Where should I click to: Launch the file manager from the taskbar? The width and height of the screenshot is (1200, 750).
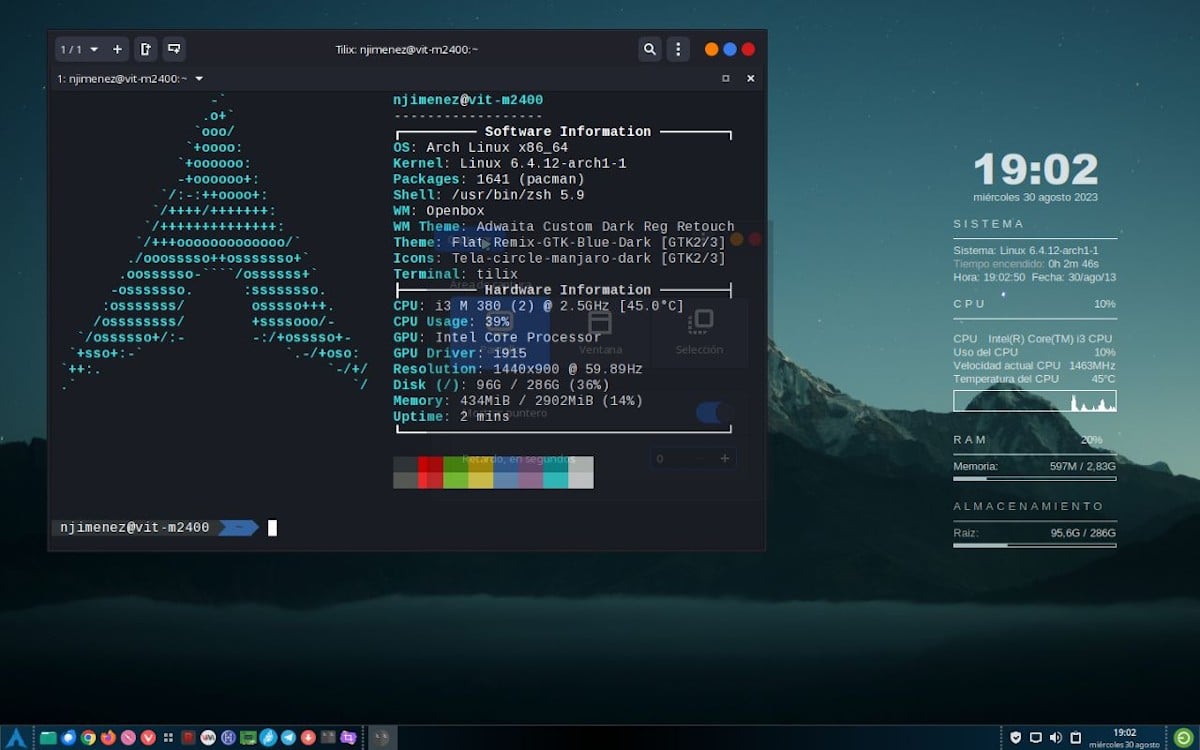(x=48, y=738)
